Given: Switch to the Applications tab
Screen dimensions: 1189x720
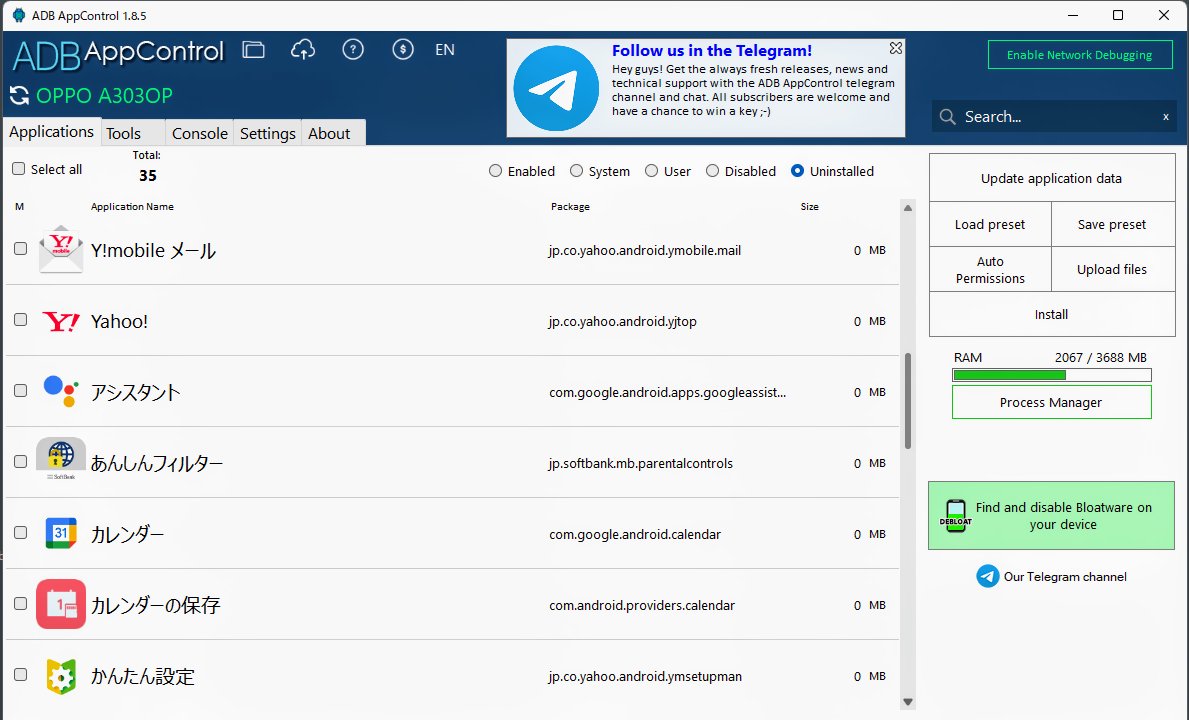Looking at the screenshot, I should (52, 132).
